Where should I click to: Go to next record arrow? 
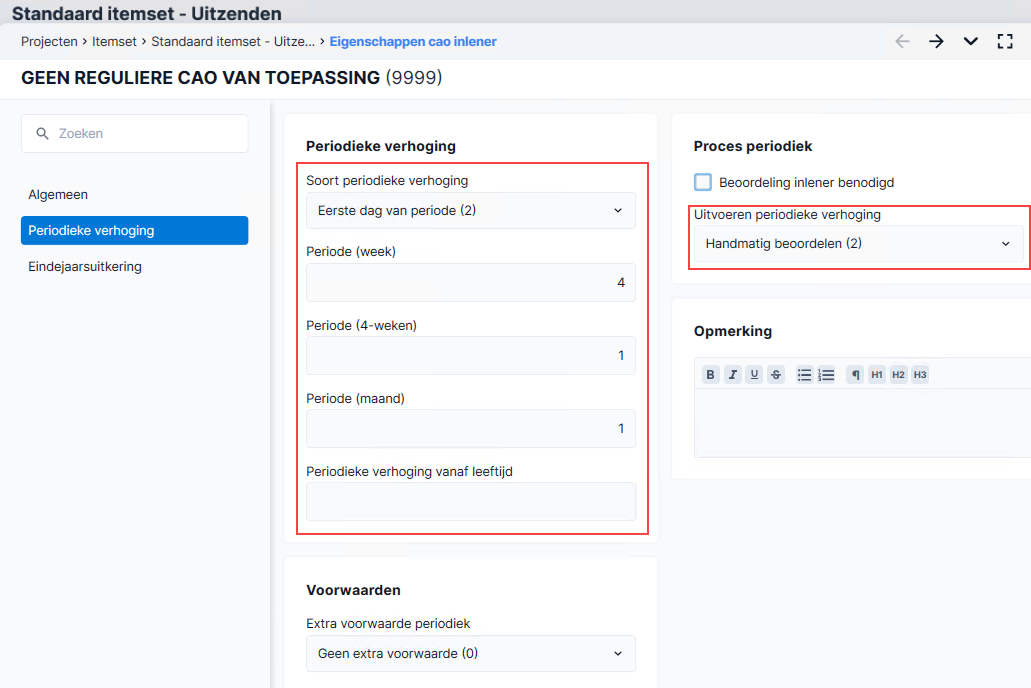tap(936, 41)
